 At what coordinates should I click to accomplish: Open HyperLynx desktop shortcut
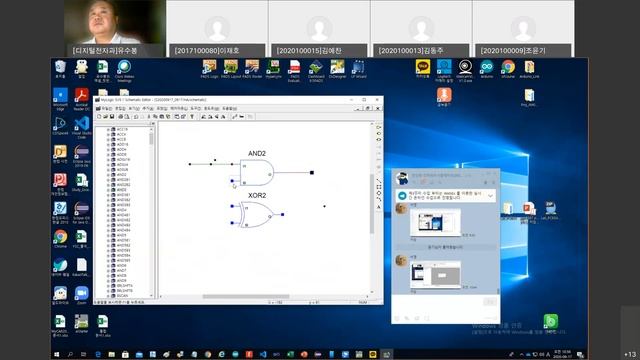click(273, 69)
